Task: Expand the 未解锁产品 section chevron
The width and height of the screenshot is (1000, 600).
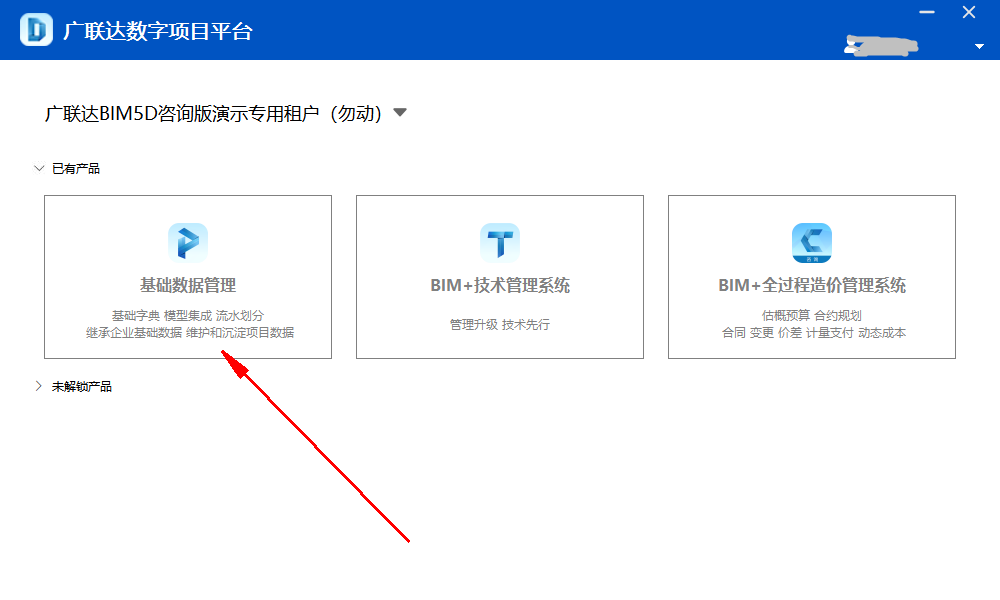Action: pyautogui.click(x=39, y=386)
